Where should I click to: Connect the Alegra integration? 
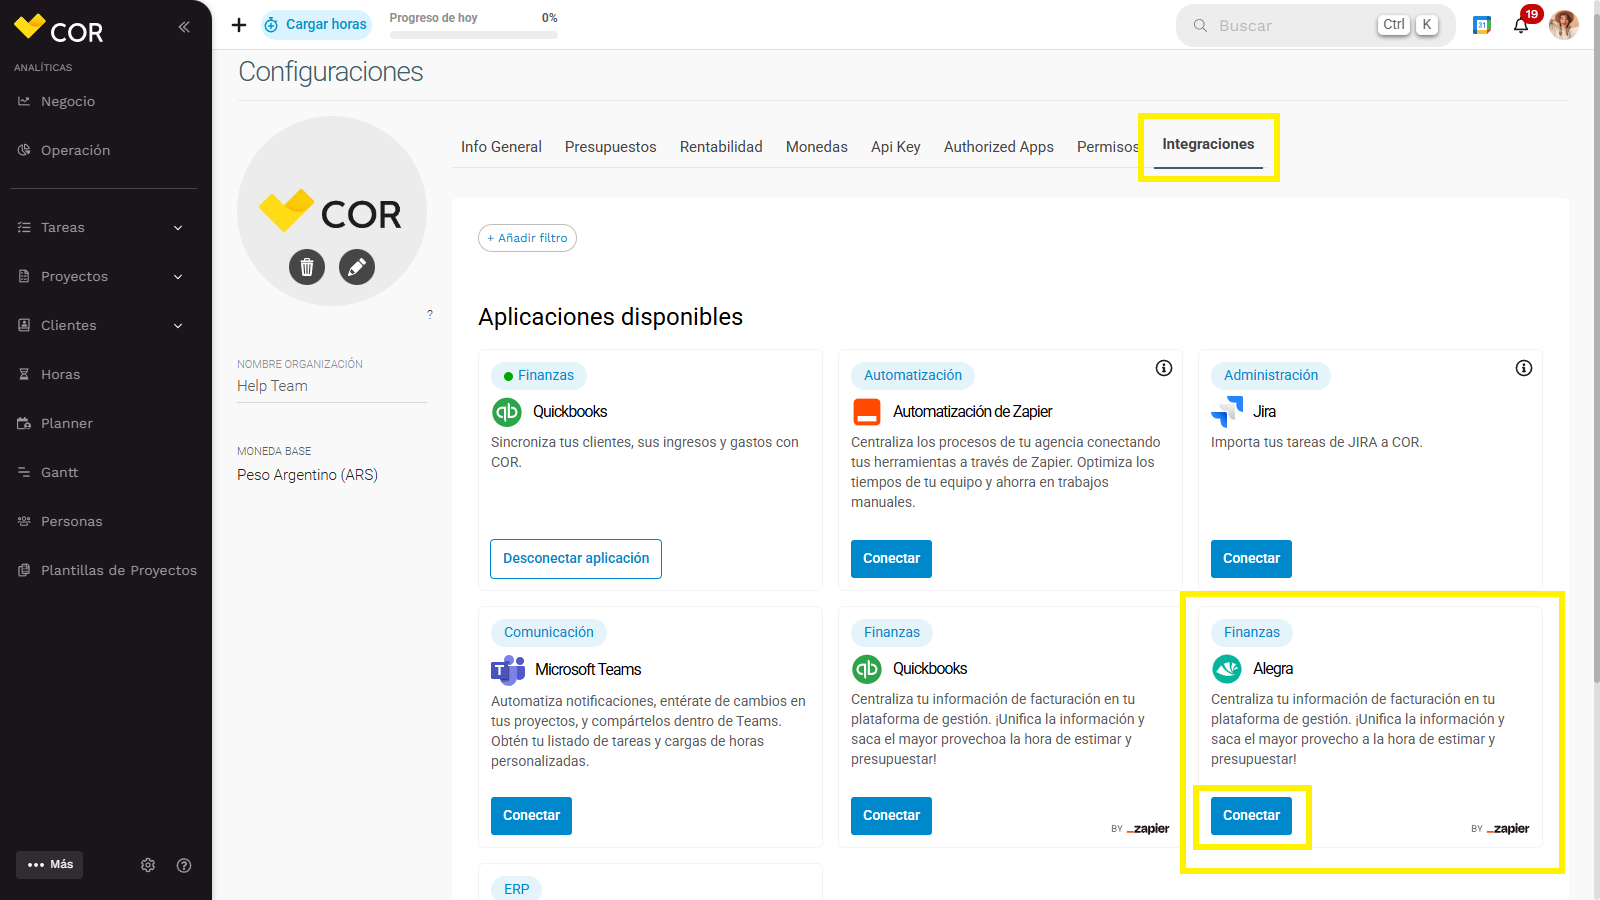[1251, 816]
